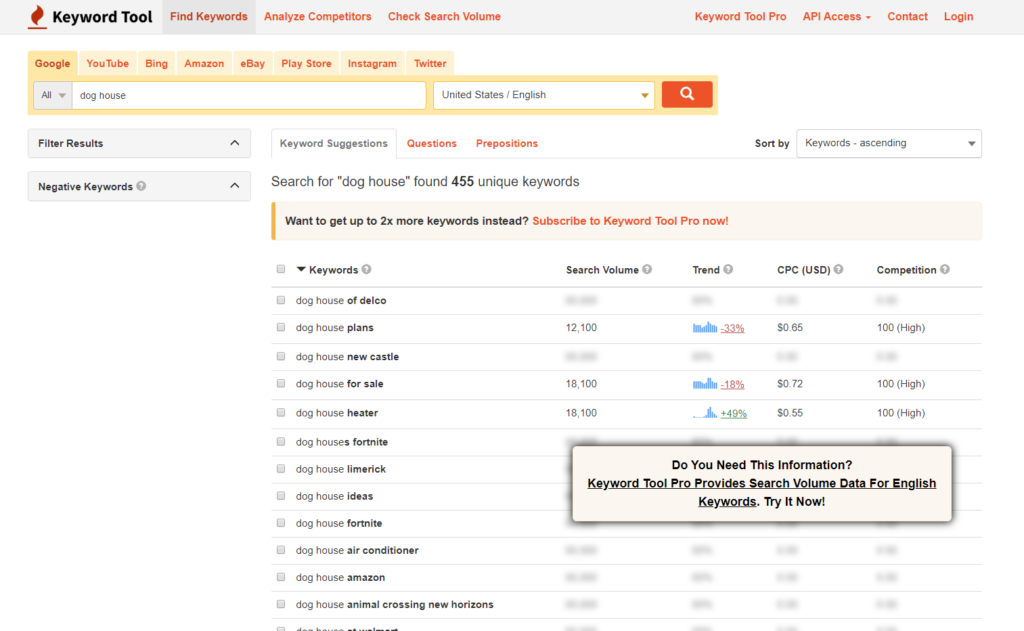
Task: Toggle the Keywords column sort arrow
Action: (301, 269)
